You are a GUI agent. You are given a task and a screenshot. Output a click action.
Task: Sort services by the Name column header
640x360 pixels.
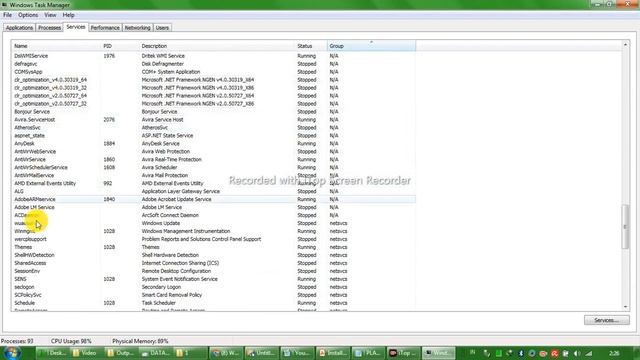[x=56, y=46]
